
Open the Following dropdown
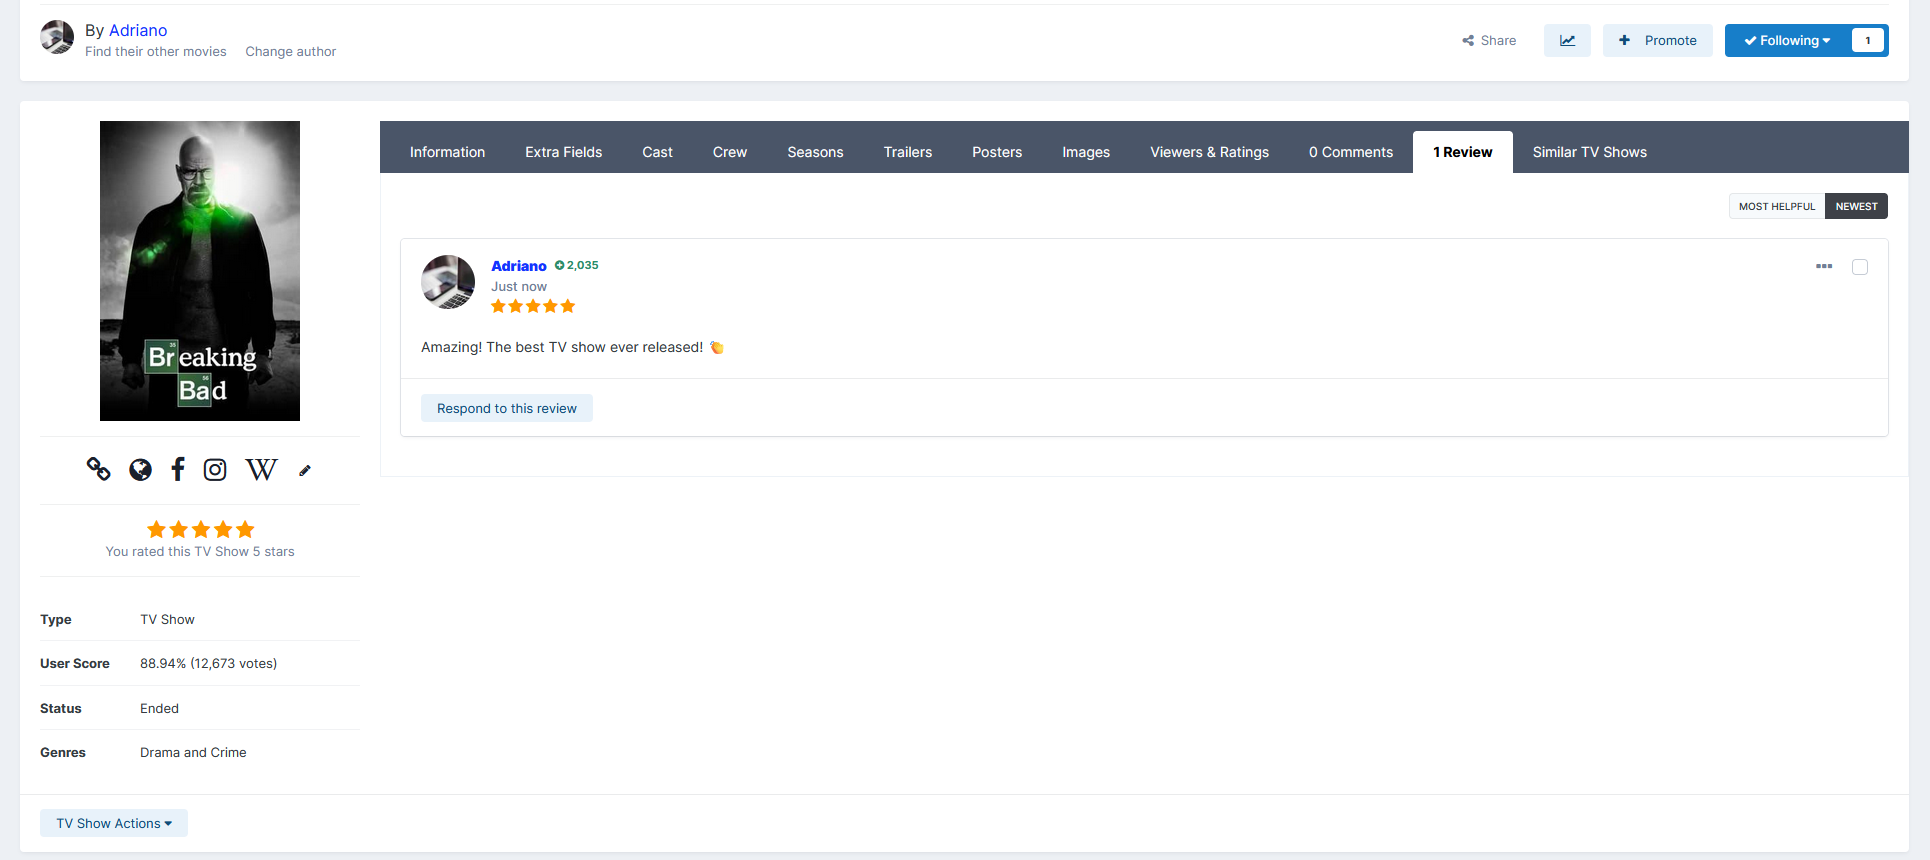1787,41
